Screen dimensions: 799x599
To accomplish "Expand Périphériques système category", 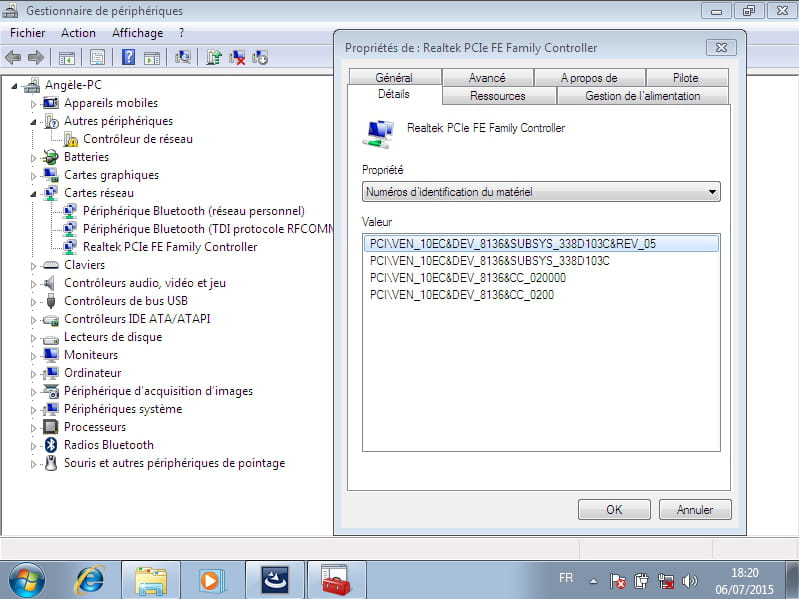I will 34,410.
